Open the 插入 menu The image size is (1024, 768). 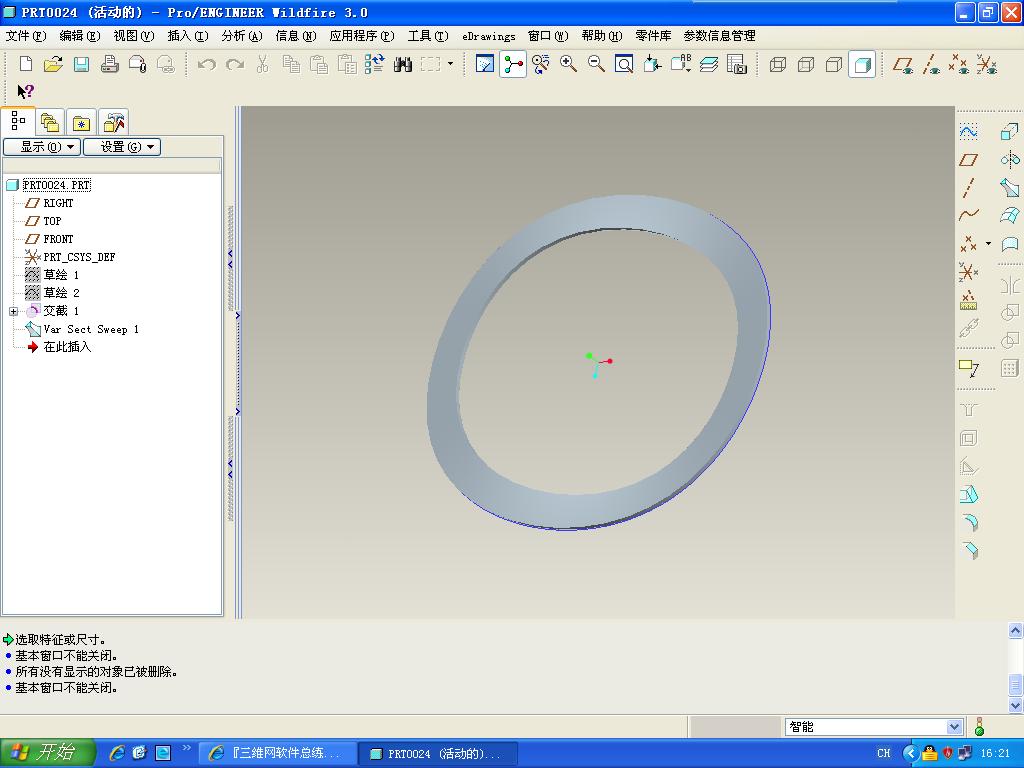coord(188,36)
